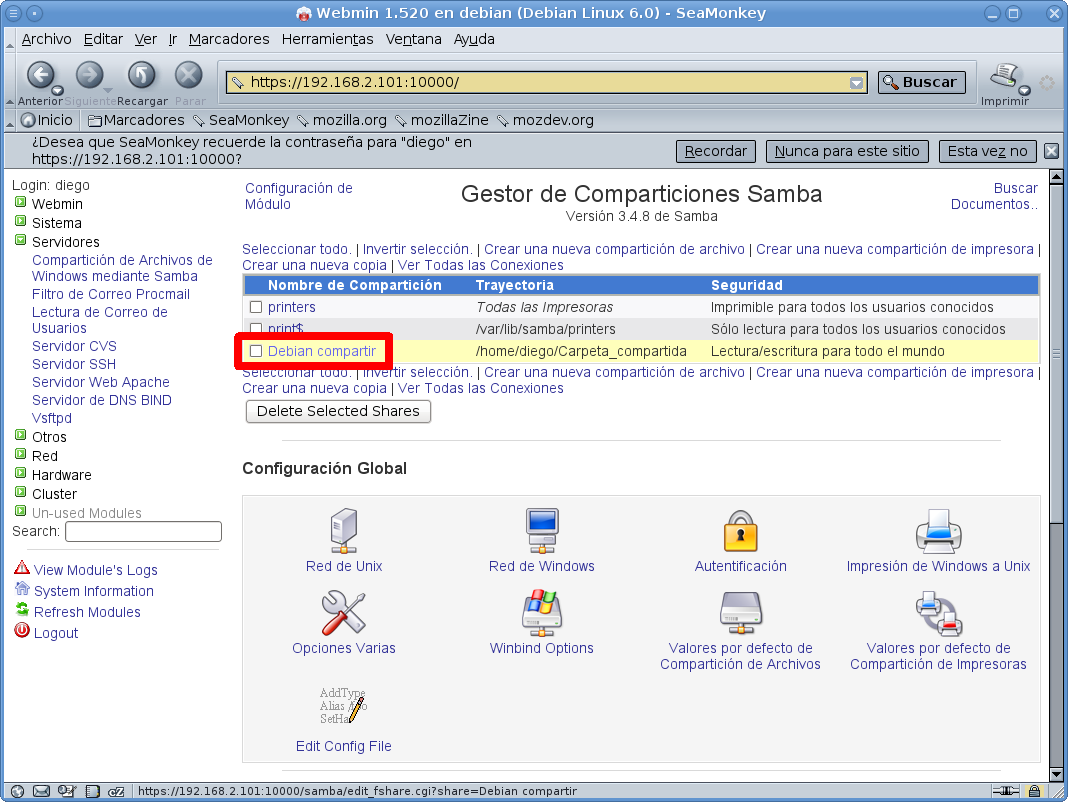Open the Autentificación padlock icon

point(740,530)
